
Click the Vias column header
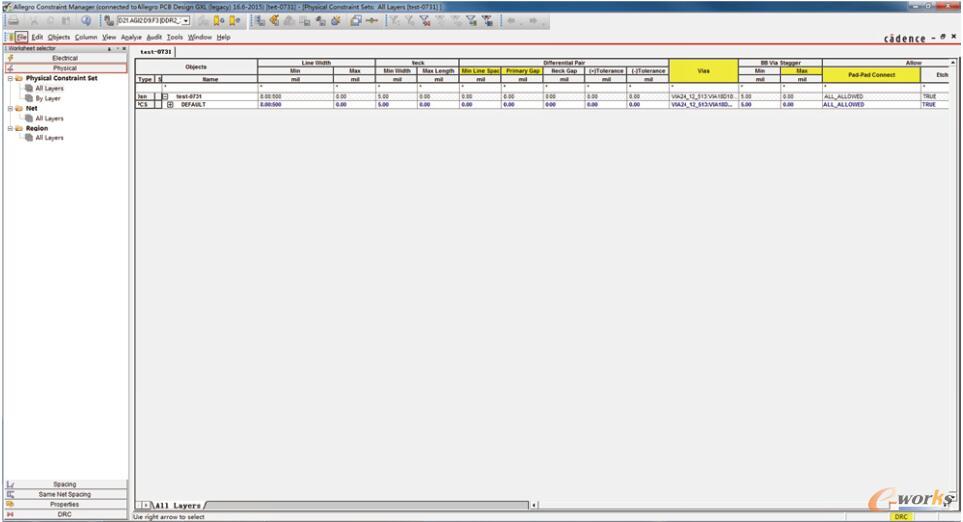click(x=703, y=71)
